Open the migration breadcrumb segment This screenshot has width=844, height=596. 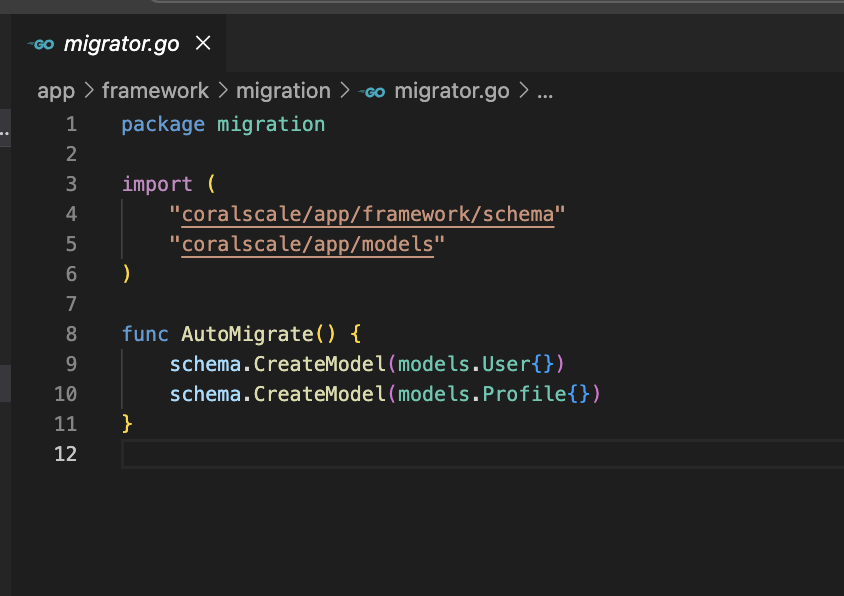pyautogui.click(x=283, y=91)
